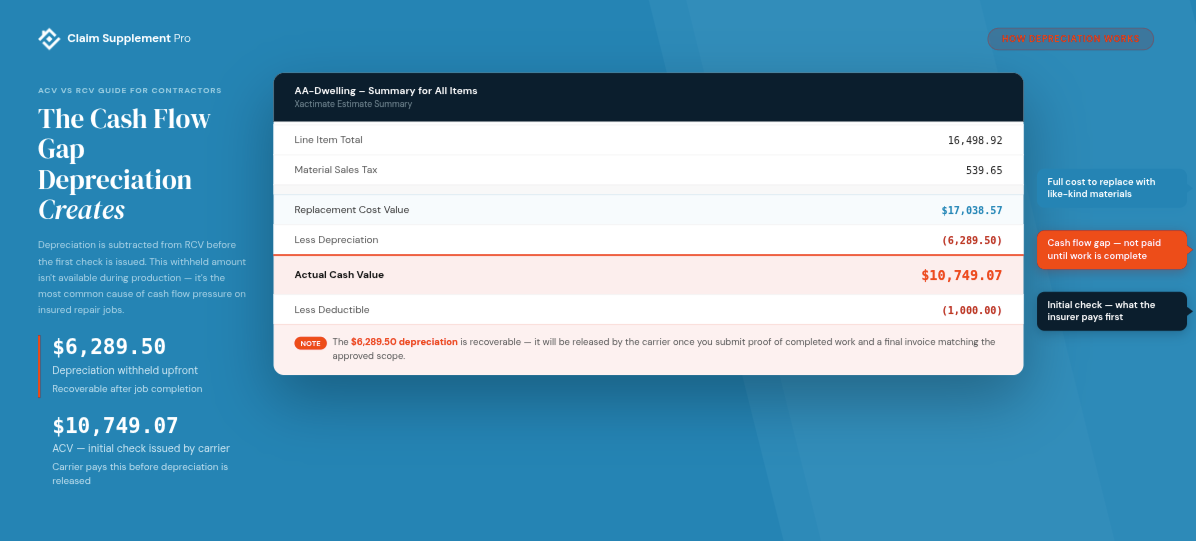Click the bold $6,289.50 depreciation text in note

(404, 342)
